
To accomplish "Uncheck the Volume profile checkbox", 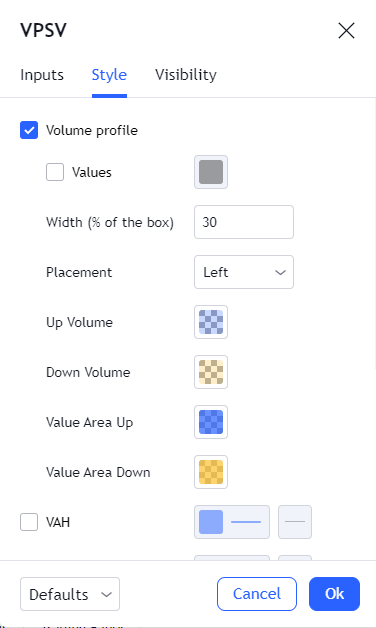I will [x=29, y=130].
